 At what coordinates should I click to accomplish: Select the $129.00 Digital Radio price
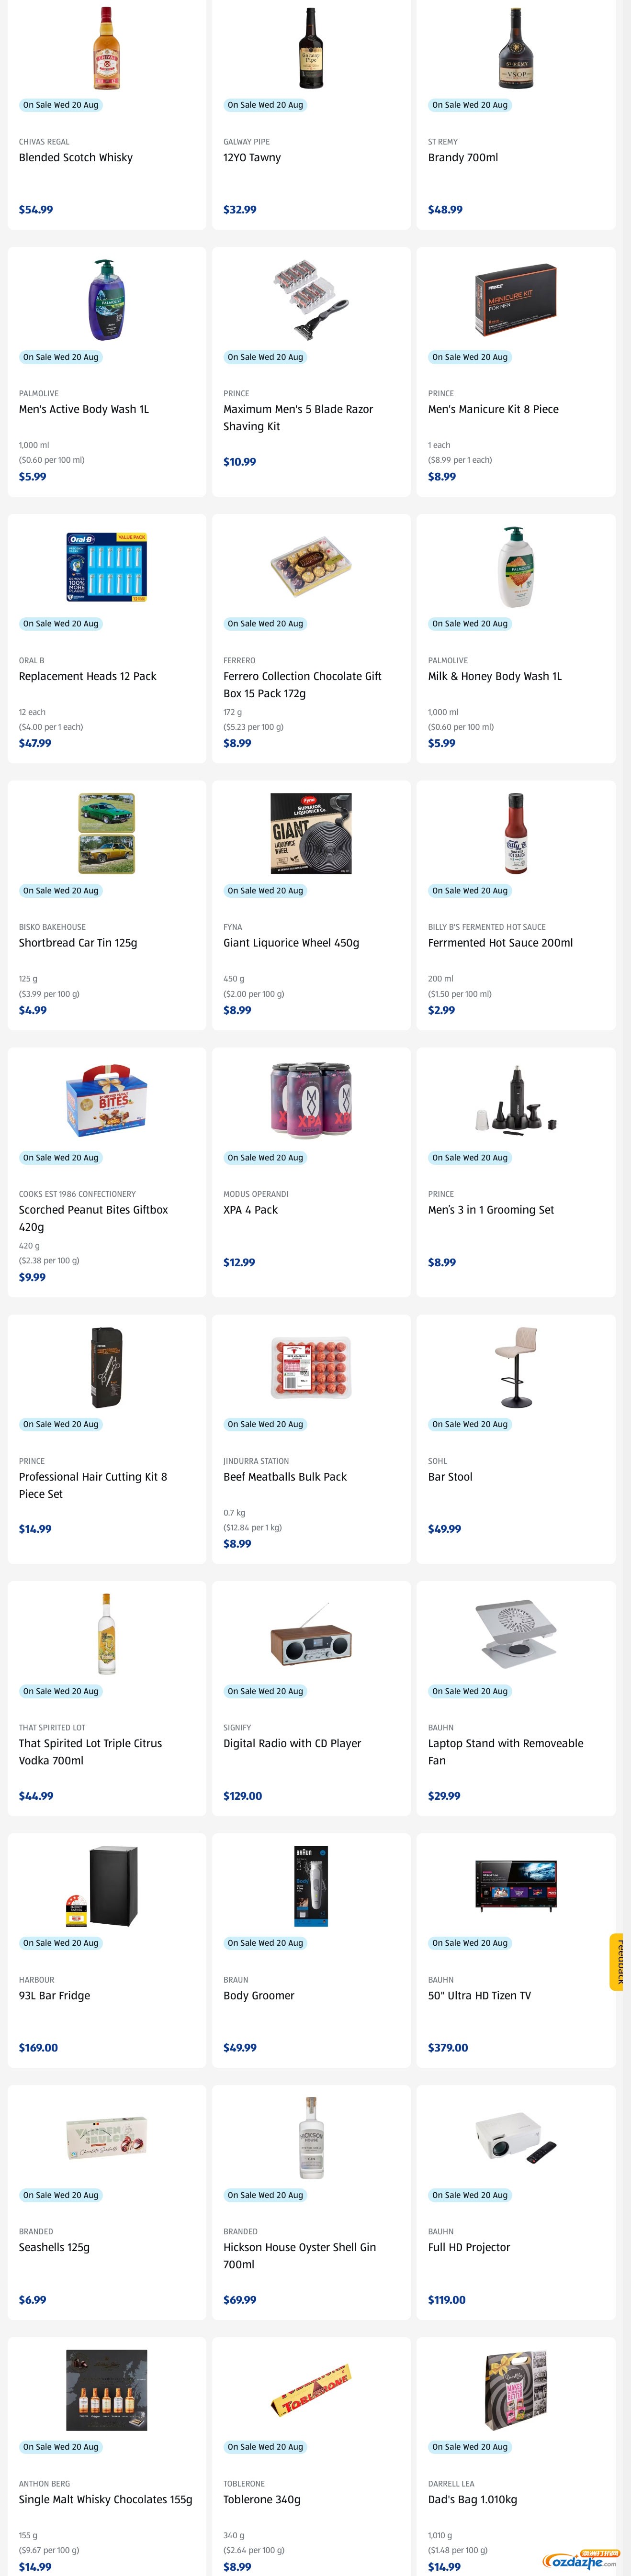[243, 1796]
